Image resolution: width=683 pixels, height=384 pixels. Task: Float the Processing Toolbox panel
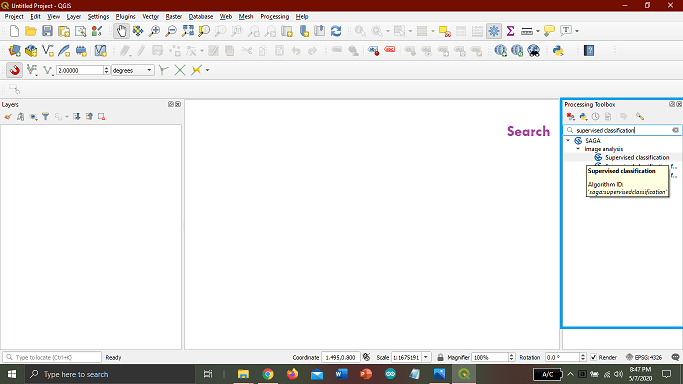click(x=672, y=104)
